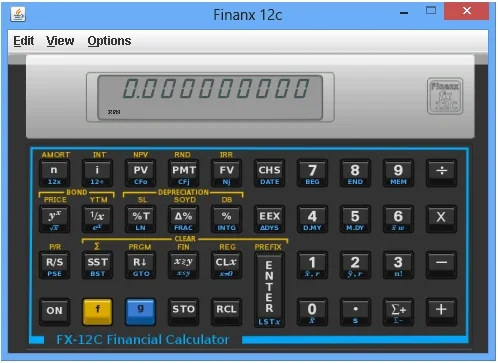Click the %T LN key
Screen dimensions: 498x363
[140, 219]
